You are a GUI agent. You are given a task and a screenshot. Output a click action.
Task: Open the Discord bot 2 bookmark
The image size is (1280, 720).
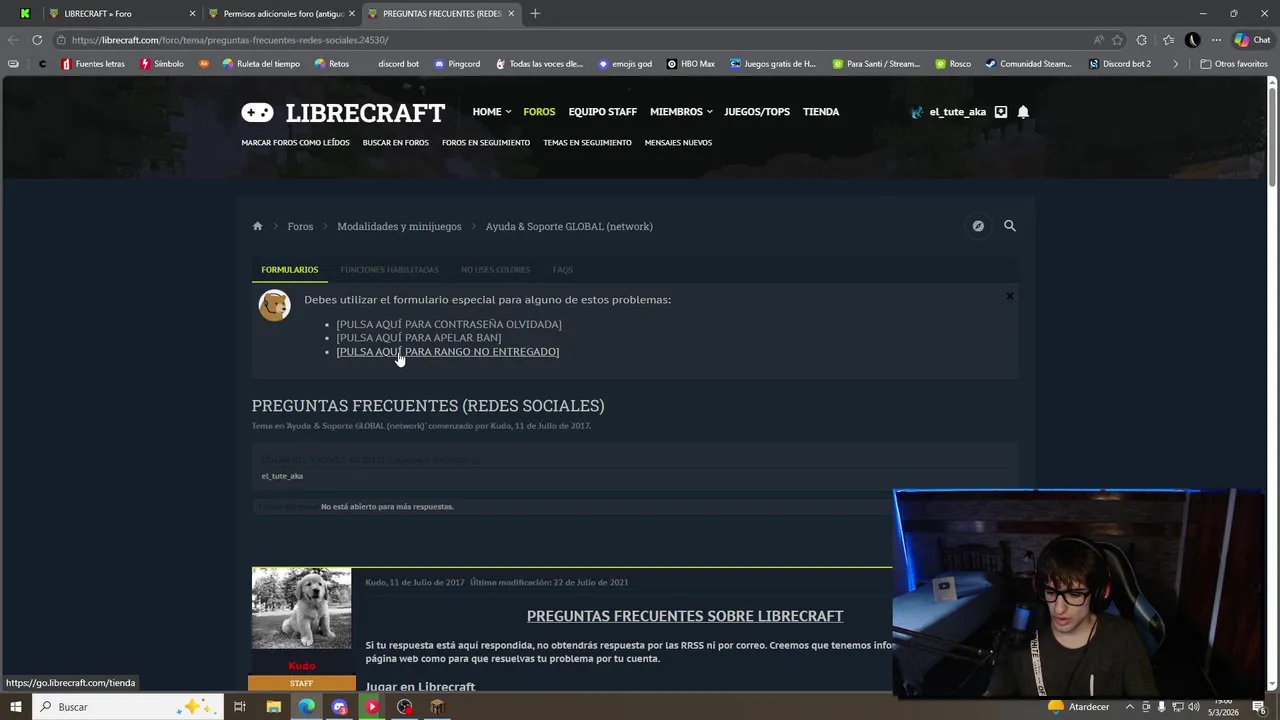pos(1120,64)
